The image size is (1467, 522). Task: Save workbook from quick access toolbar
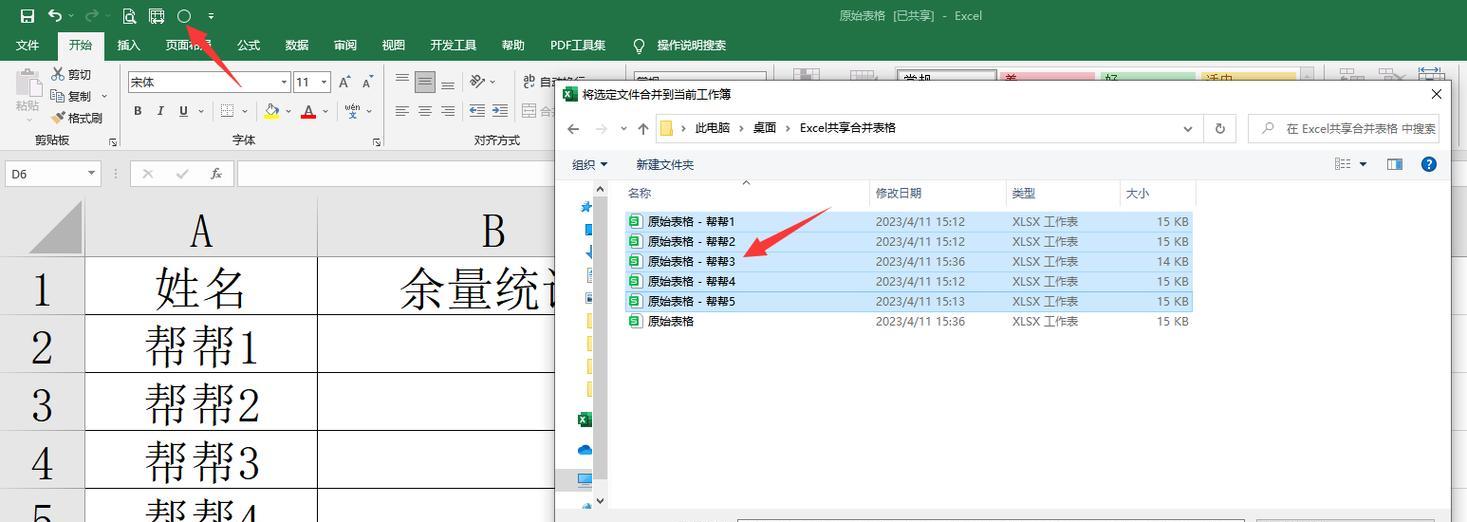pos(27,16)
